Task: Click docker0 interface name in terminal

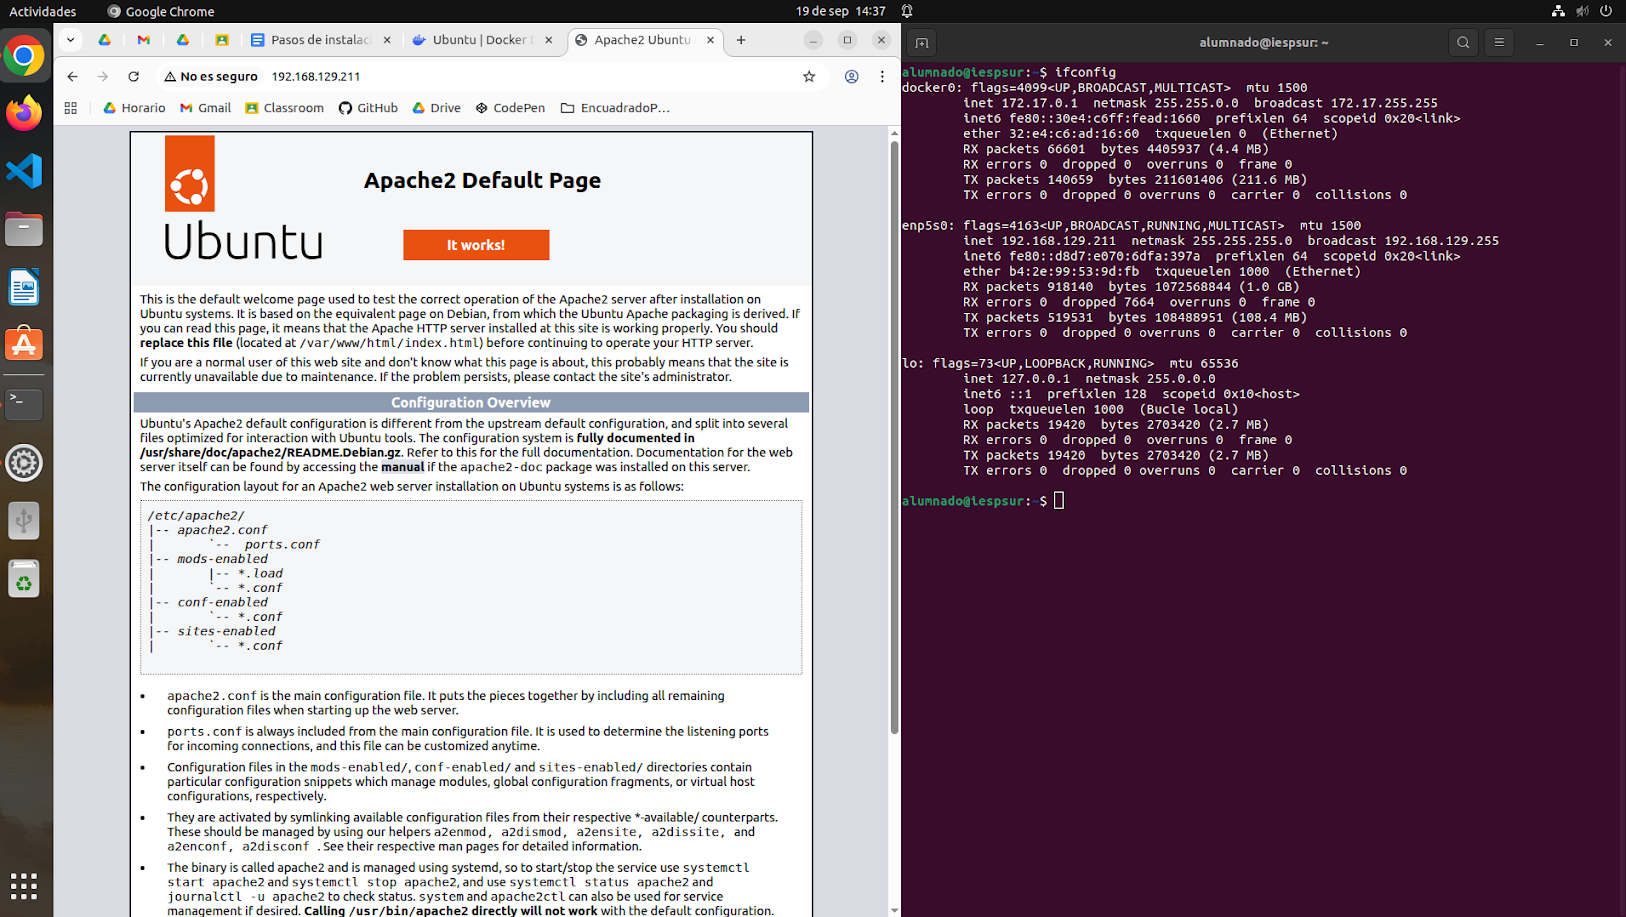Action: tap(928, 88)
